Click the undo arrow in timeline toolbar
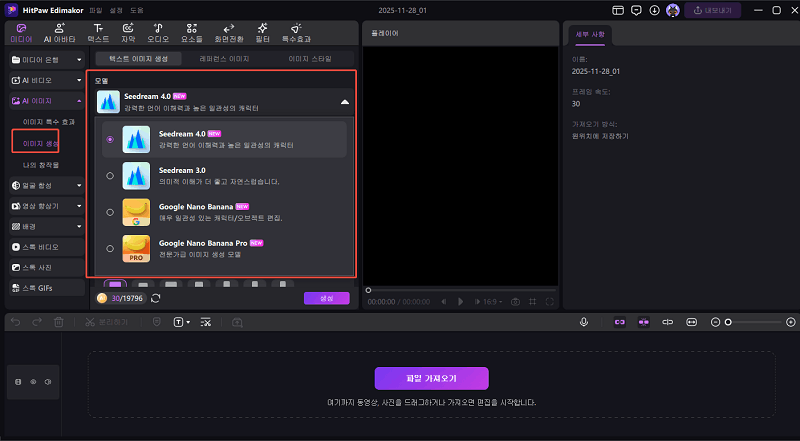 [x=16, y=322]
